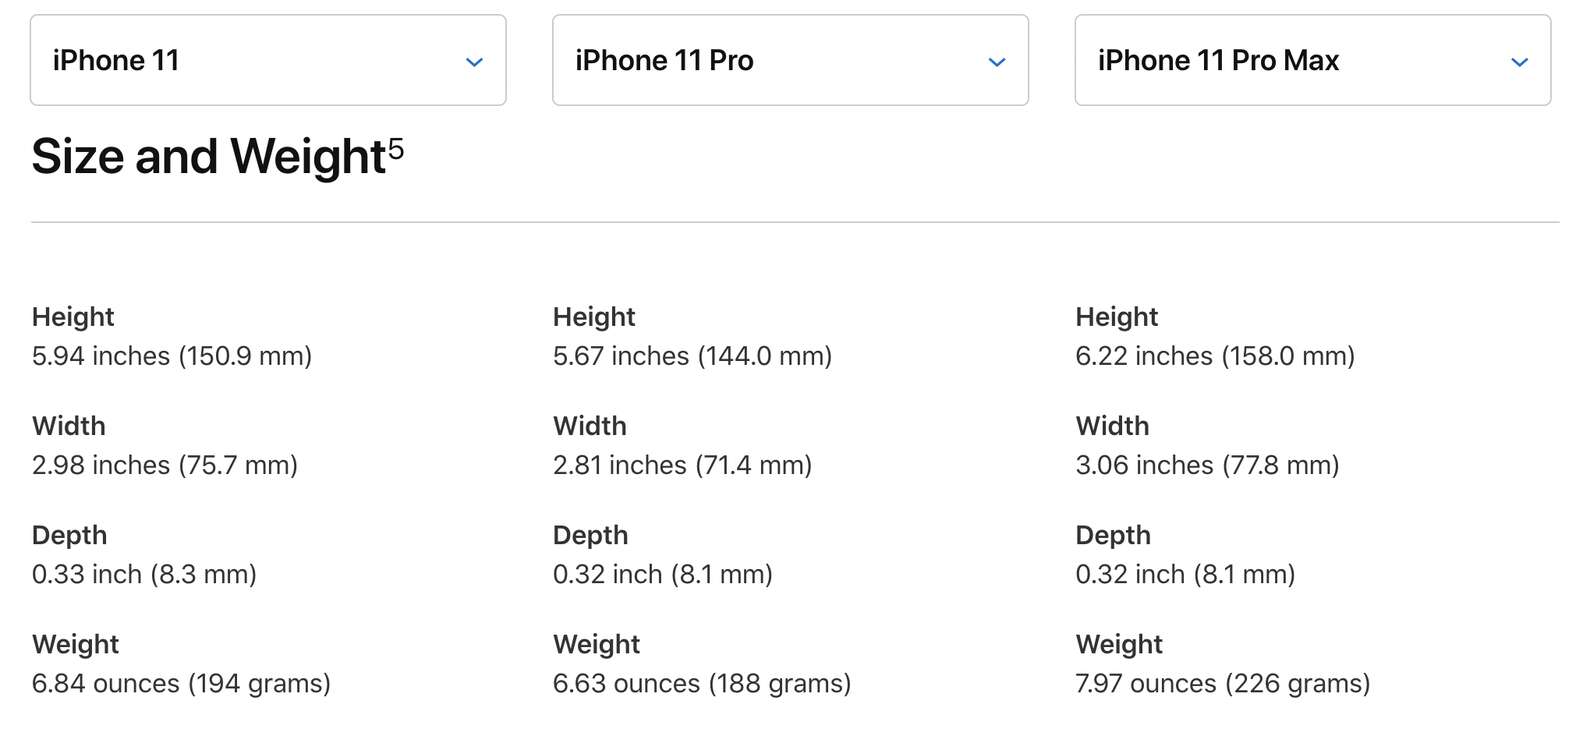
Task: Click the Weight value 194 grams
Action: [182, 683]
